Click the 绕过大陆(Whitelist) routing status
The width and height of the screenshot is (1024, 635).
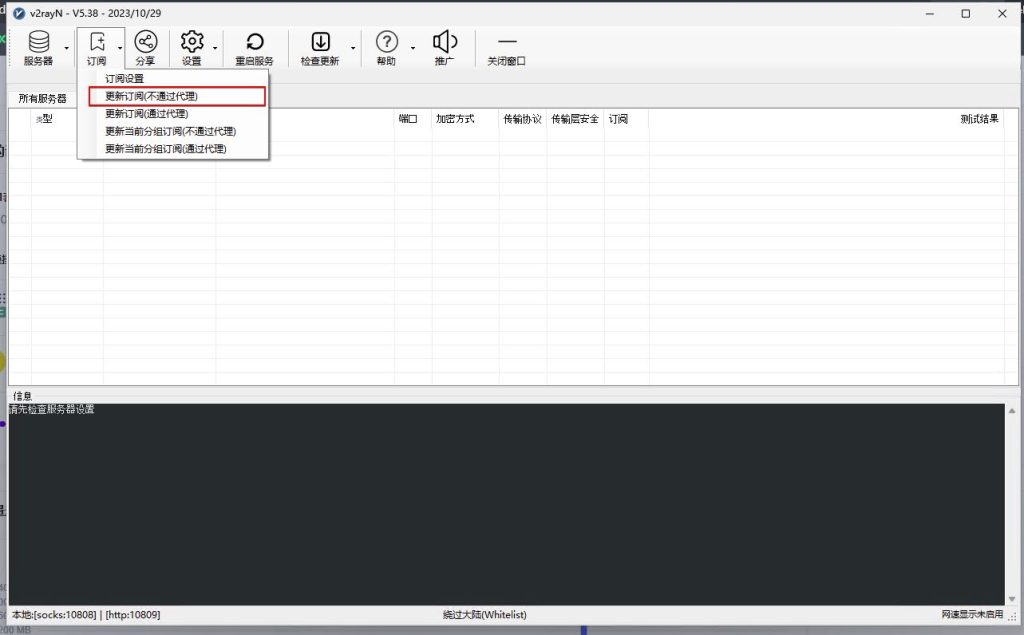tap(485, 615)
